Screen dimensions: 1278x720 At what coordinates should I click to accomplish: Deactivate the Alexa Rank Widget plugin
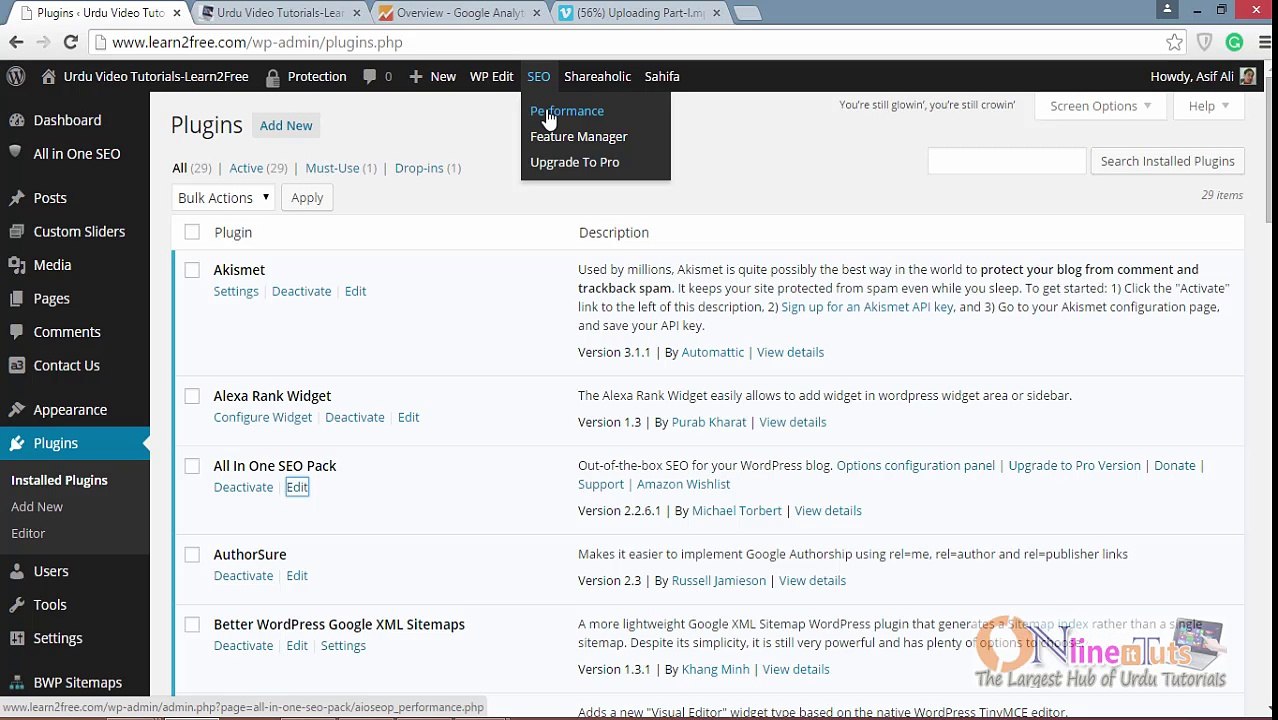[x=354, y=417]
